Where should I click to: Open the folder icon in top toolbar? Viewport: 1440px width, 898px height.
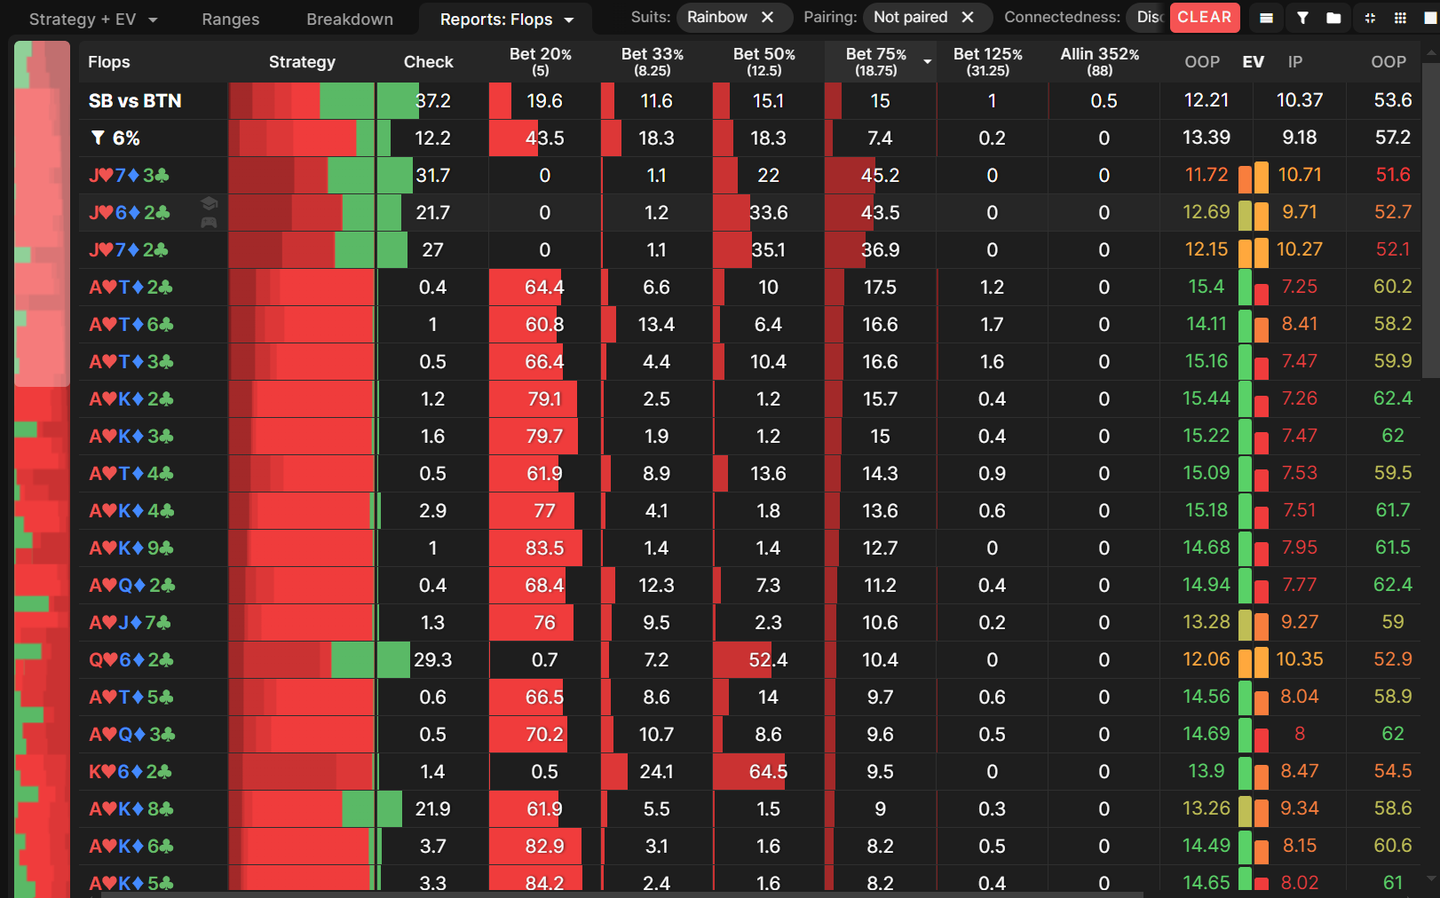pos(1333,18)
